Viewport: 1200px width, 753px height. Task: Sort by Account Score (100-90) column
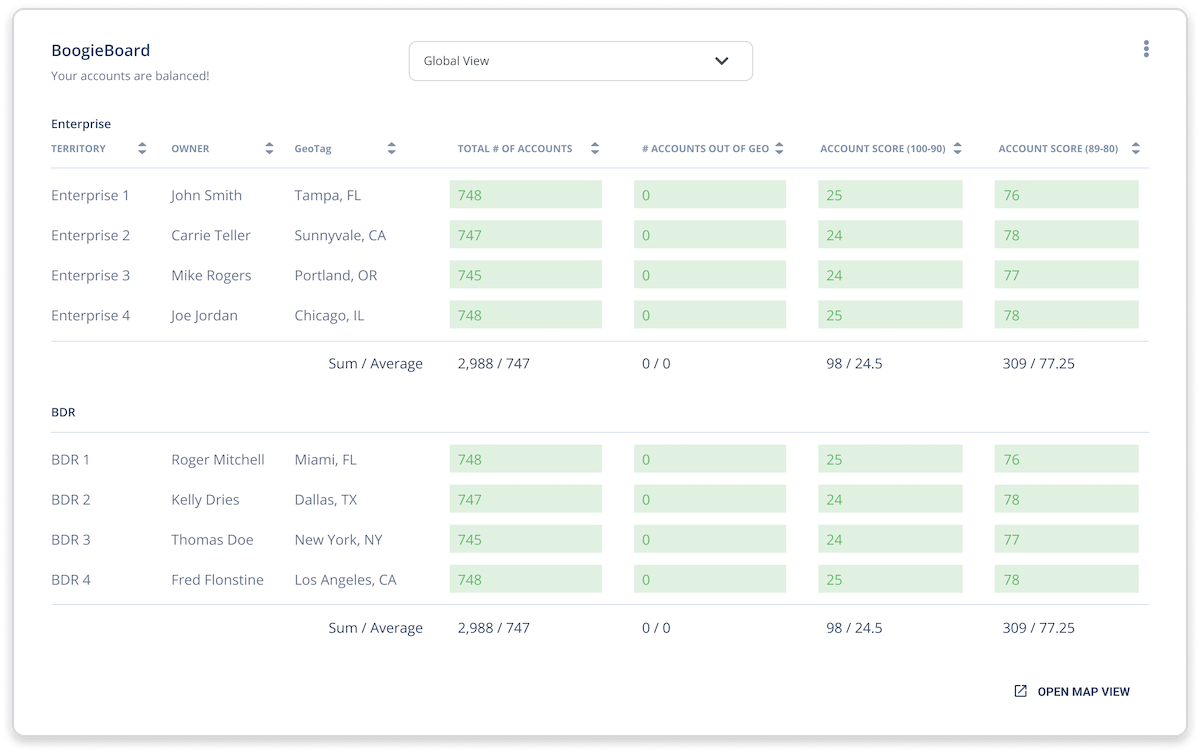click(957, 149)
